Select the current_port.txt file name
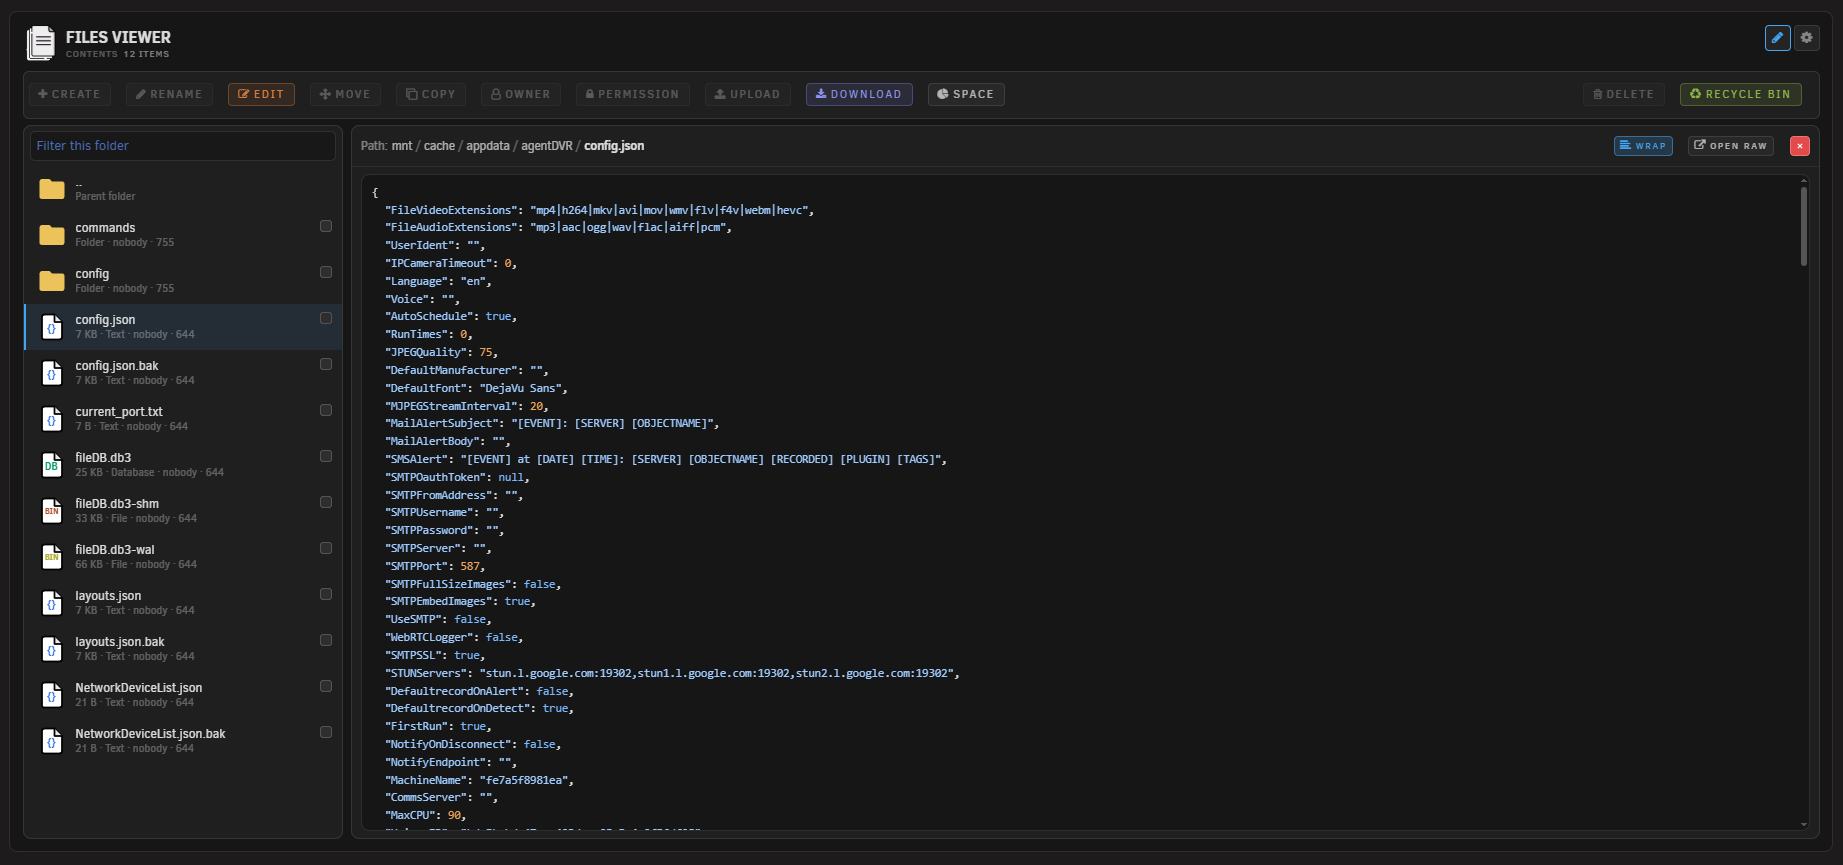The height and width of the screenshot is (865, 1843). (x=119, y=412)
